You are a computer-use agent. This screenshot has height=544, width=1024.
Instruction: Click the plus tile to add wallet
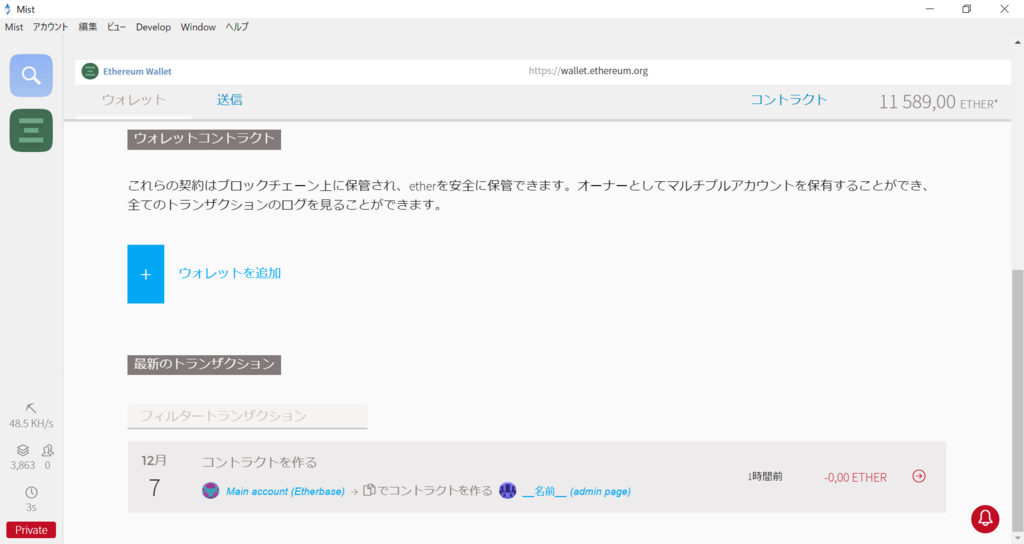pos(146,274)
